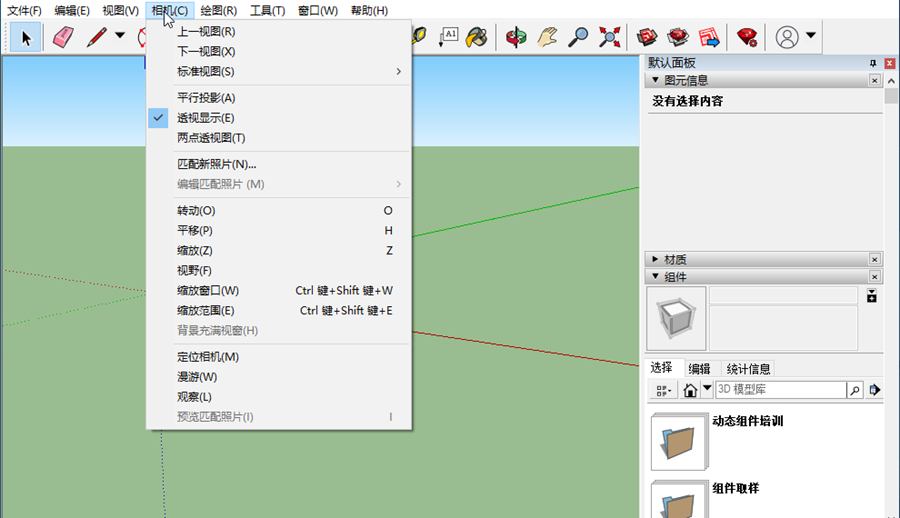Select the Text label A1 tool

[448, 37]
